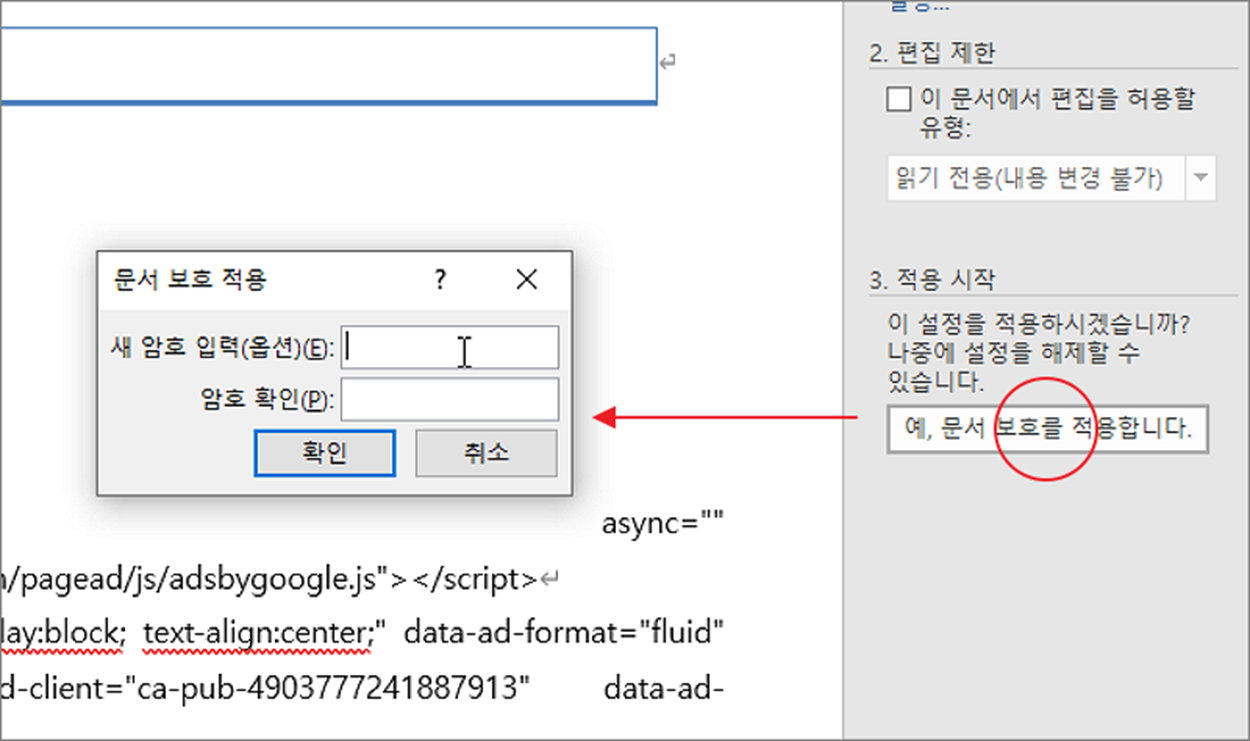Click the 3. 적용 시작 heading
The width and height of the screenshot is (1250, 741).
(932, 280)
